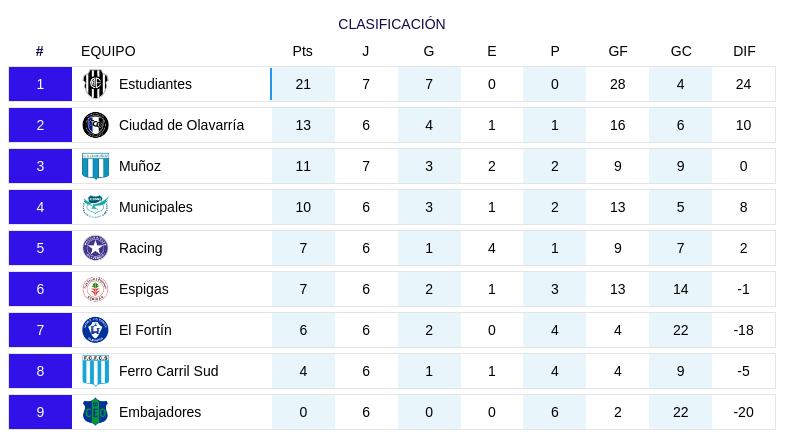The width and height of the screenshot is (786, 447).
Task: Click the Muñoz team badge
Action: tap(96, 166)
